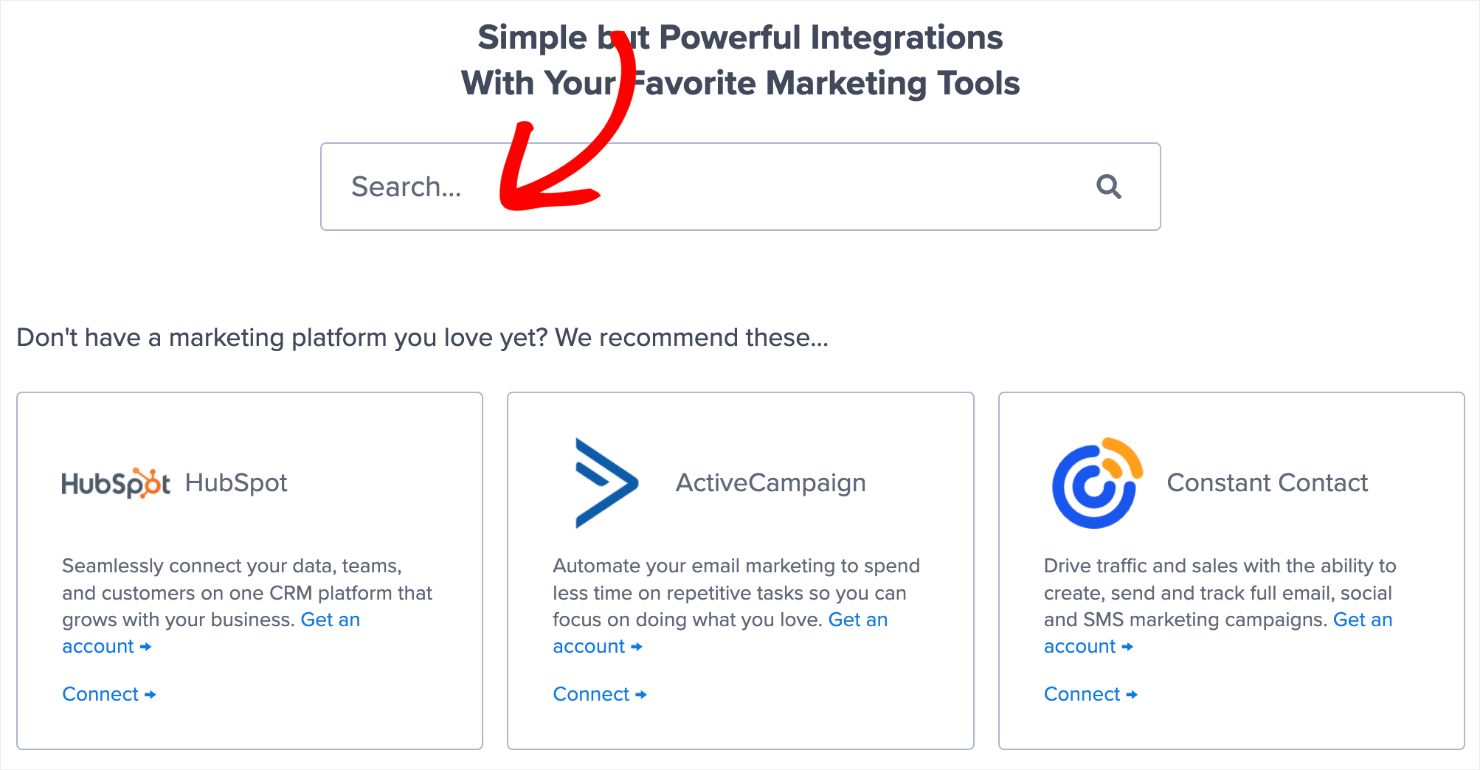
Task: Open ActiveCampaign's Get an account link
Action: 720,633
